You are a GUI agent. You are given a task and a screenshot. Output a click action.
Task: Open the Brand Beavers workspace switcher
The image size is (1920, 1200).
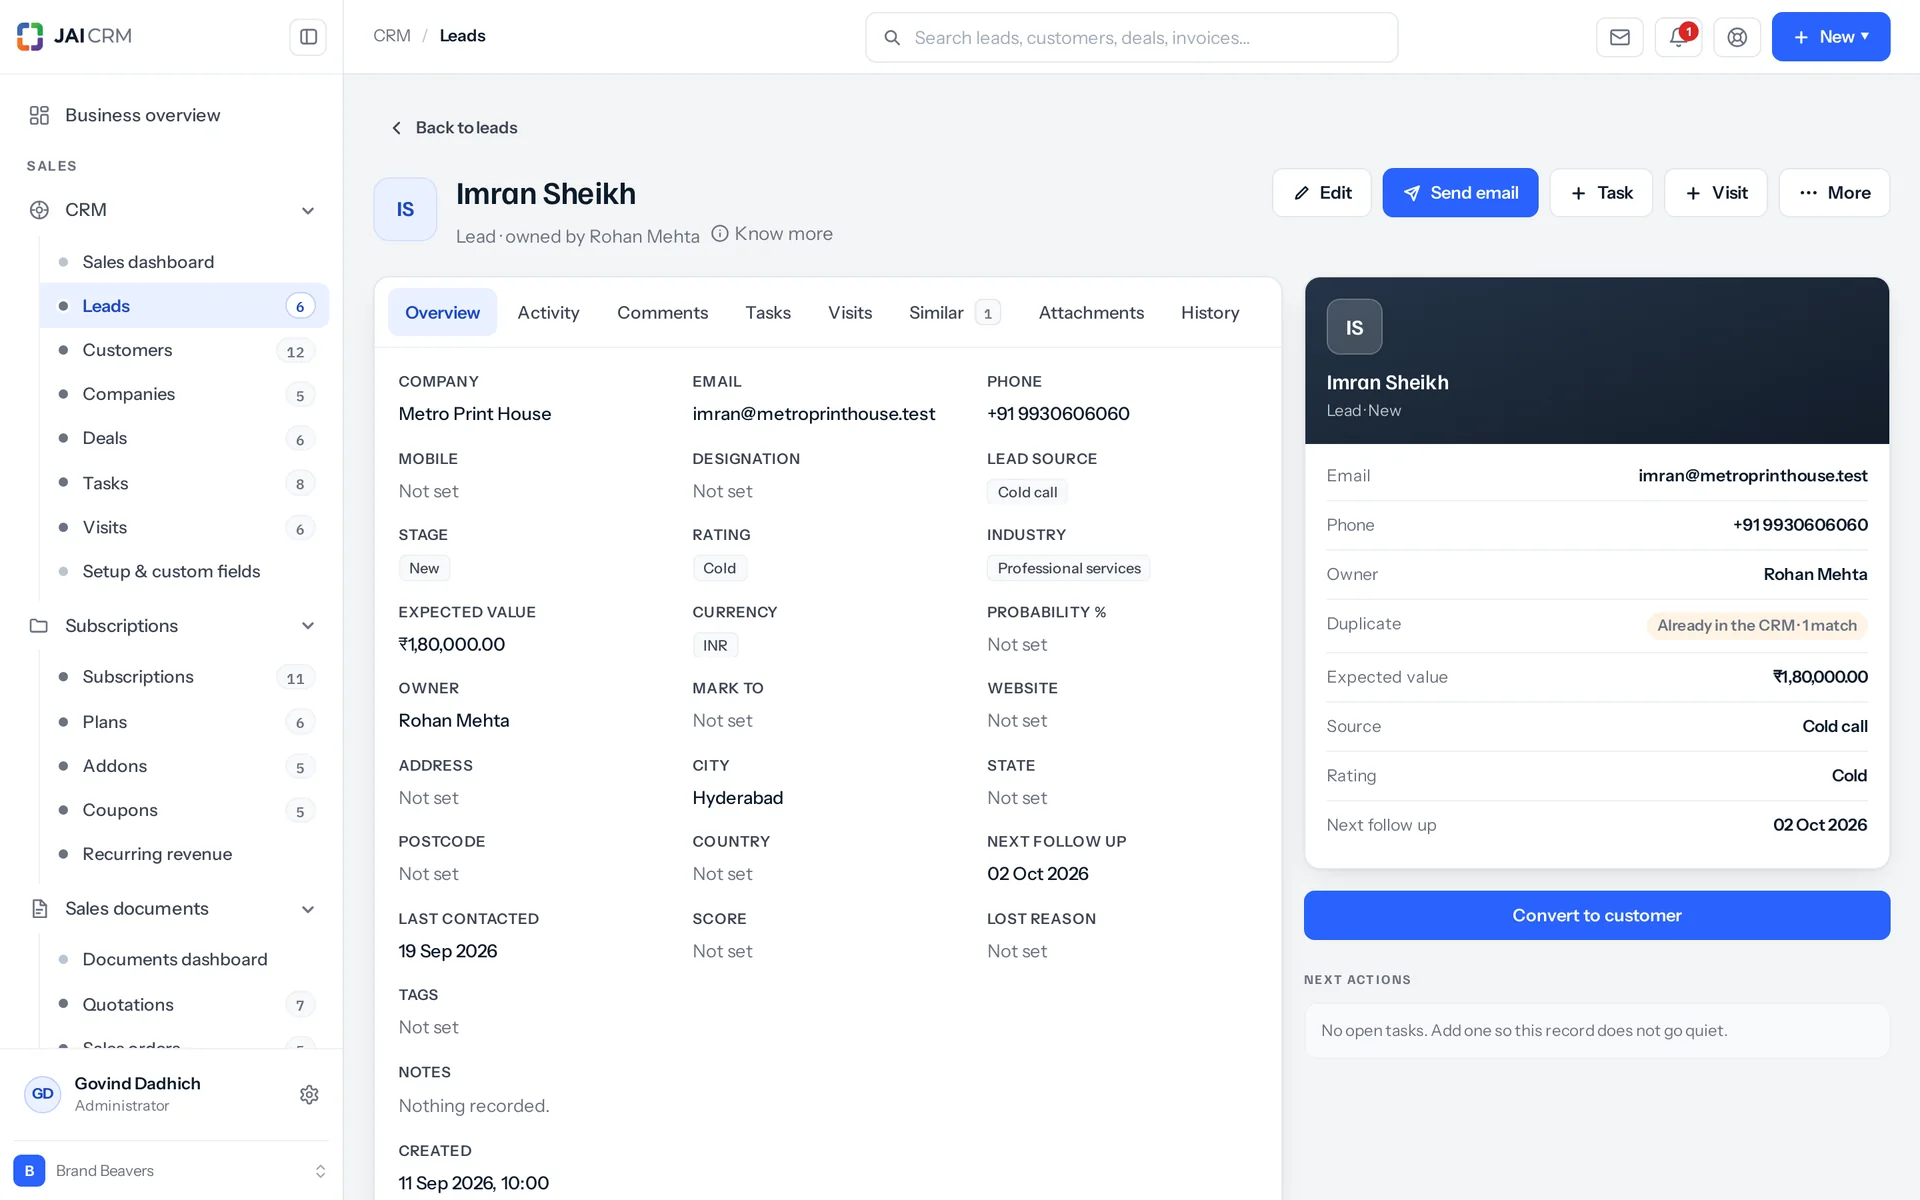point(170,1171)
